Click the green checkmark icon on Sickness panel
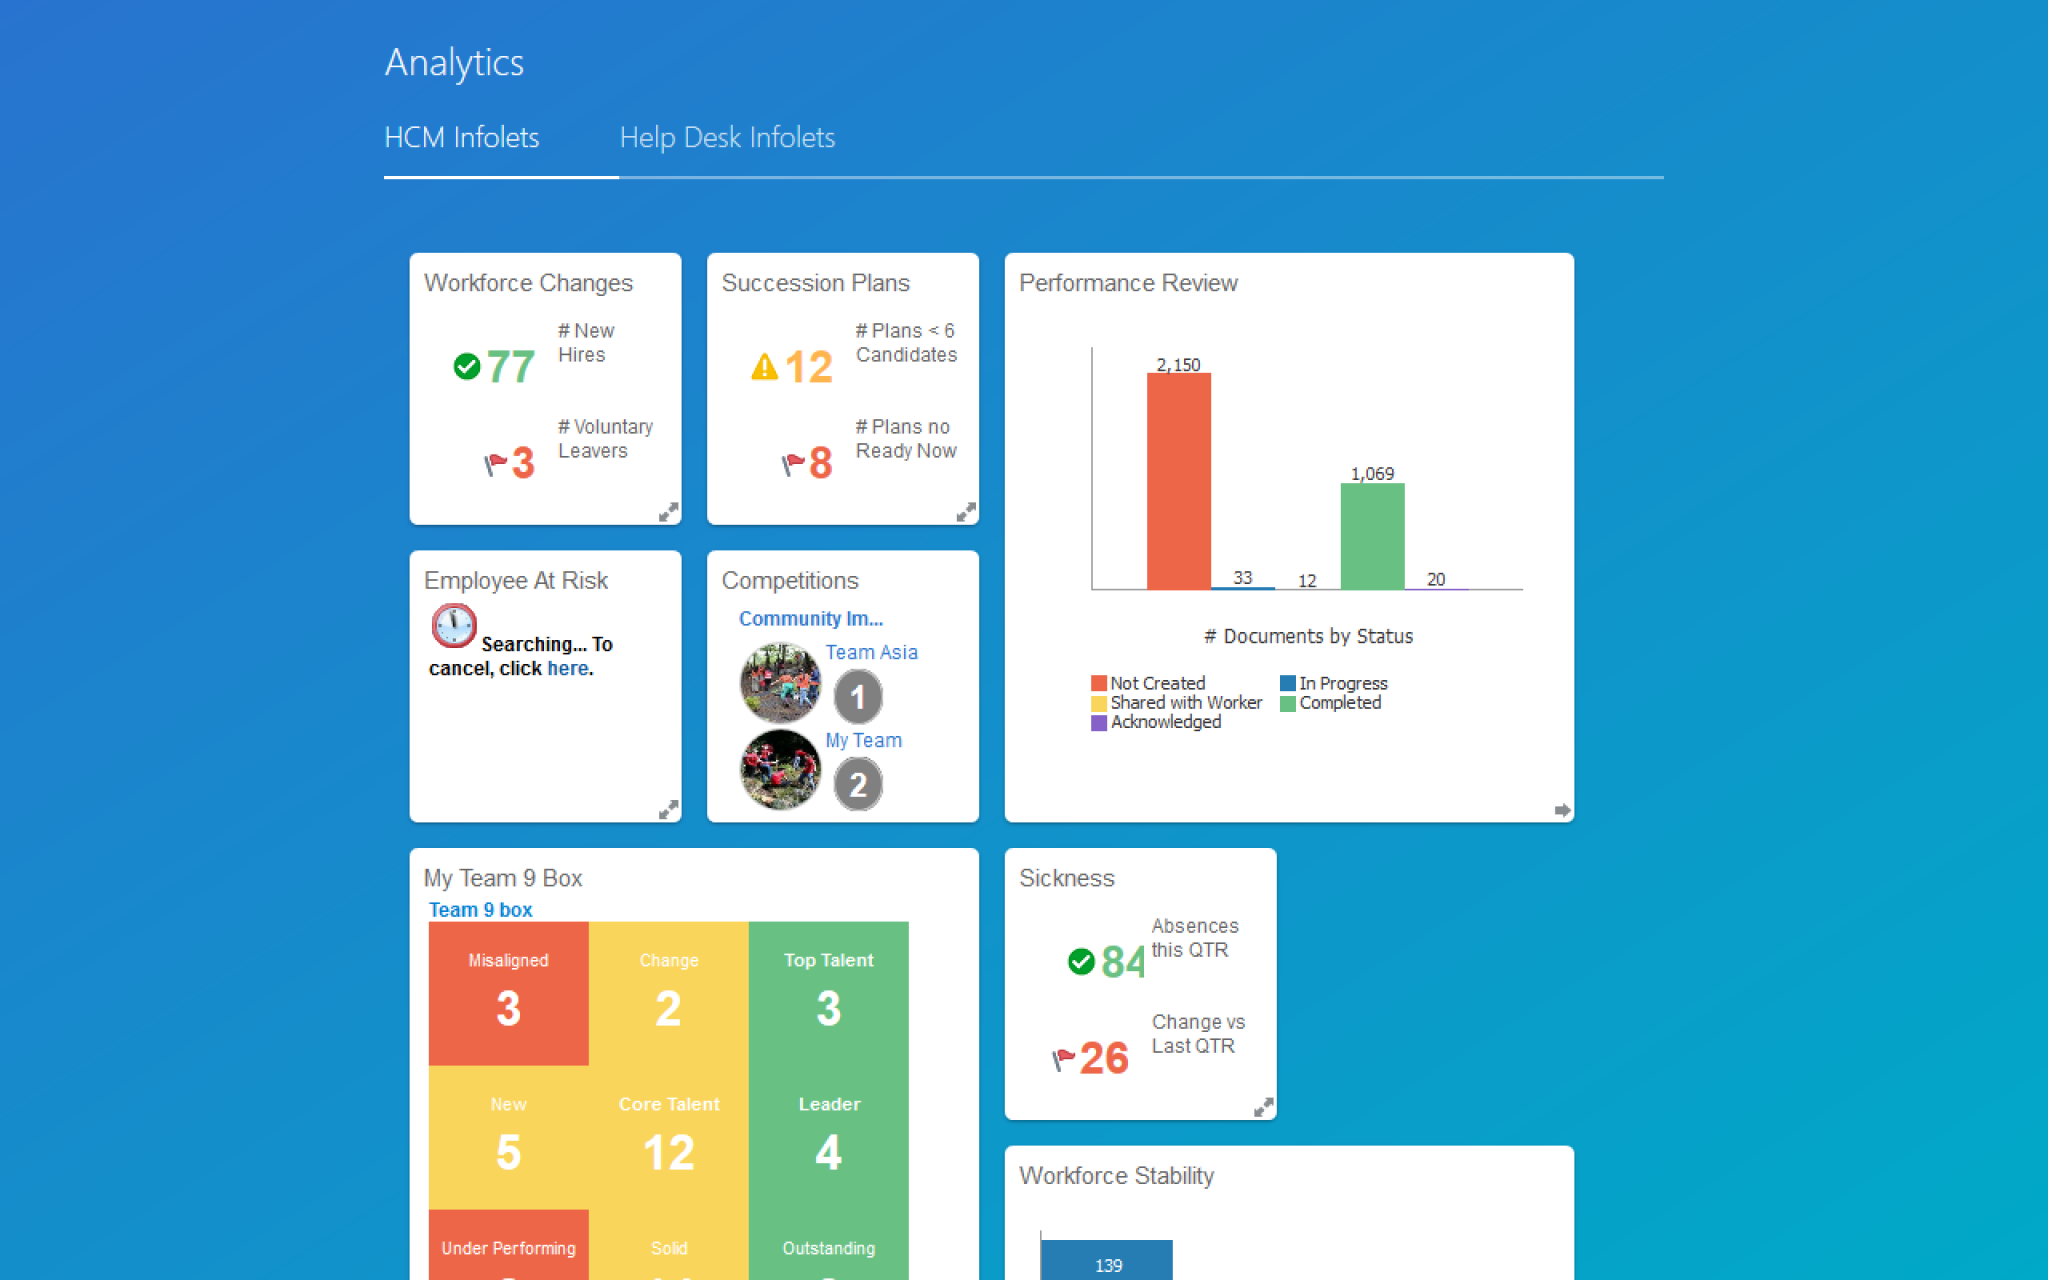Viewport: 2048px width, 1280px height. [x=1082, y=960]
